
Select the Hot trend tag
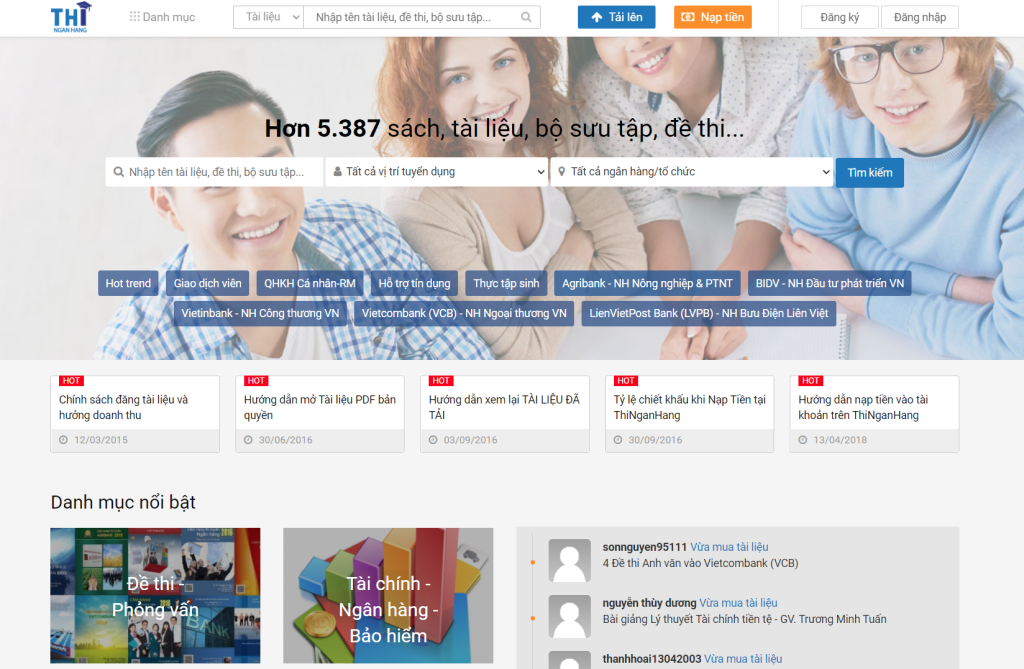128,283
